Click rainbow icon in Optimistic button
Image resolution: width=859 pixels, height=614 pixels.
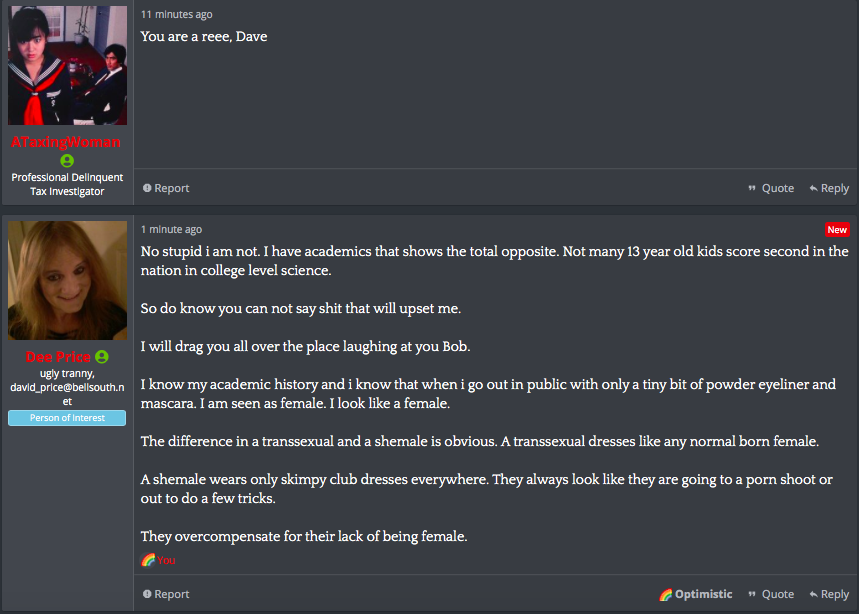pyautogui.click(x=666, y=594)
